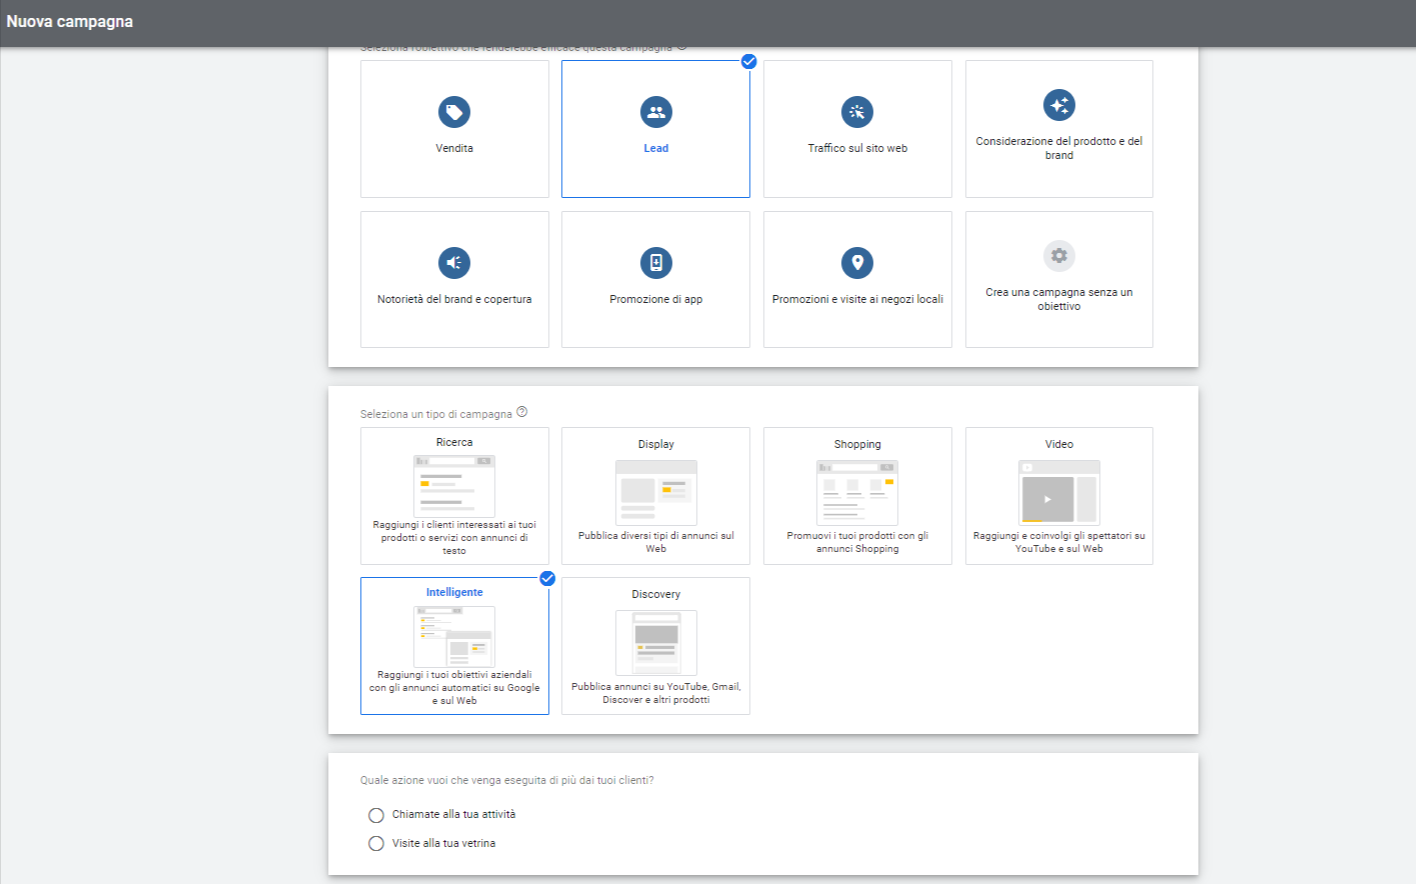The image size is (1416, 884).
Task: Select the Vendita price tag icon
Action: 454,112
